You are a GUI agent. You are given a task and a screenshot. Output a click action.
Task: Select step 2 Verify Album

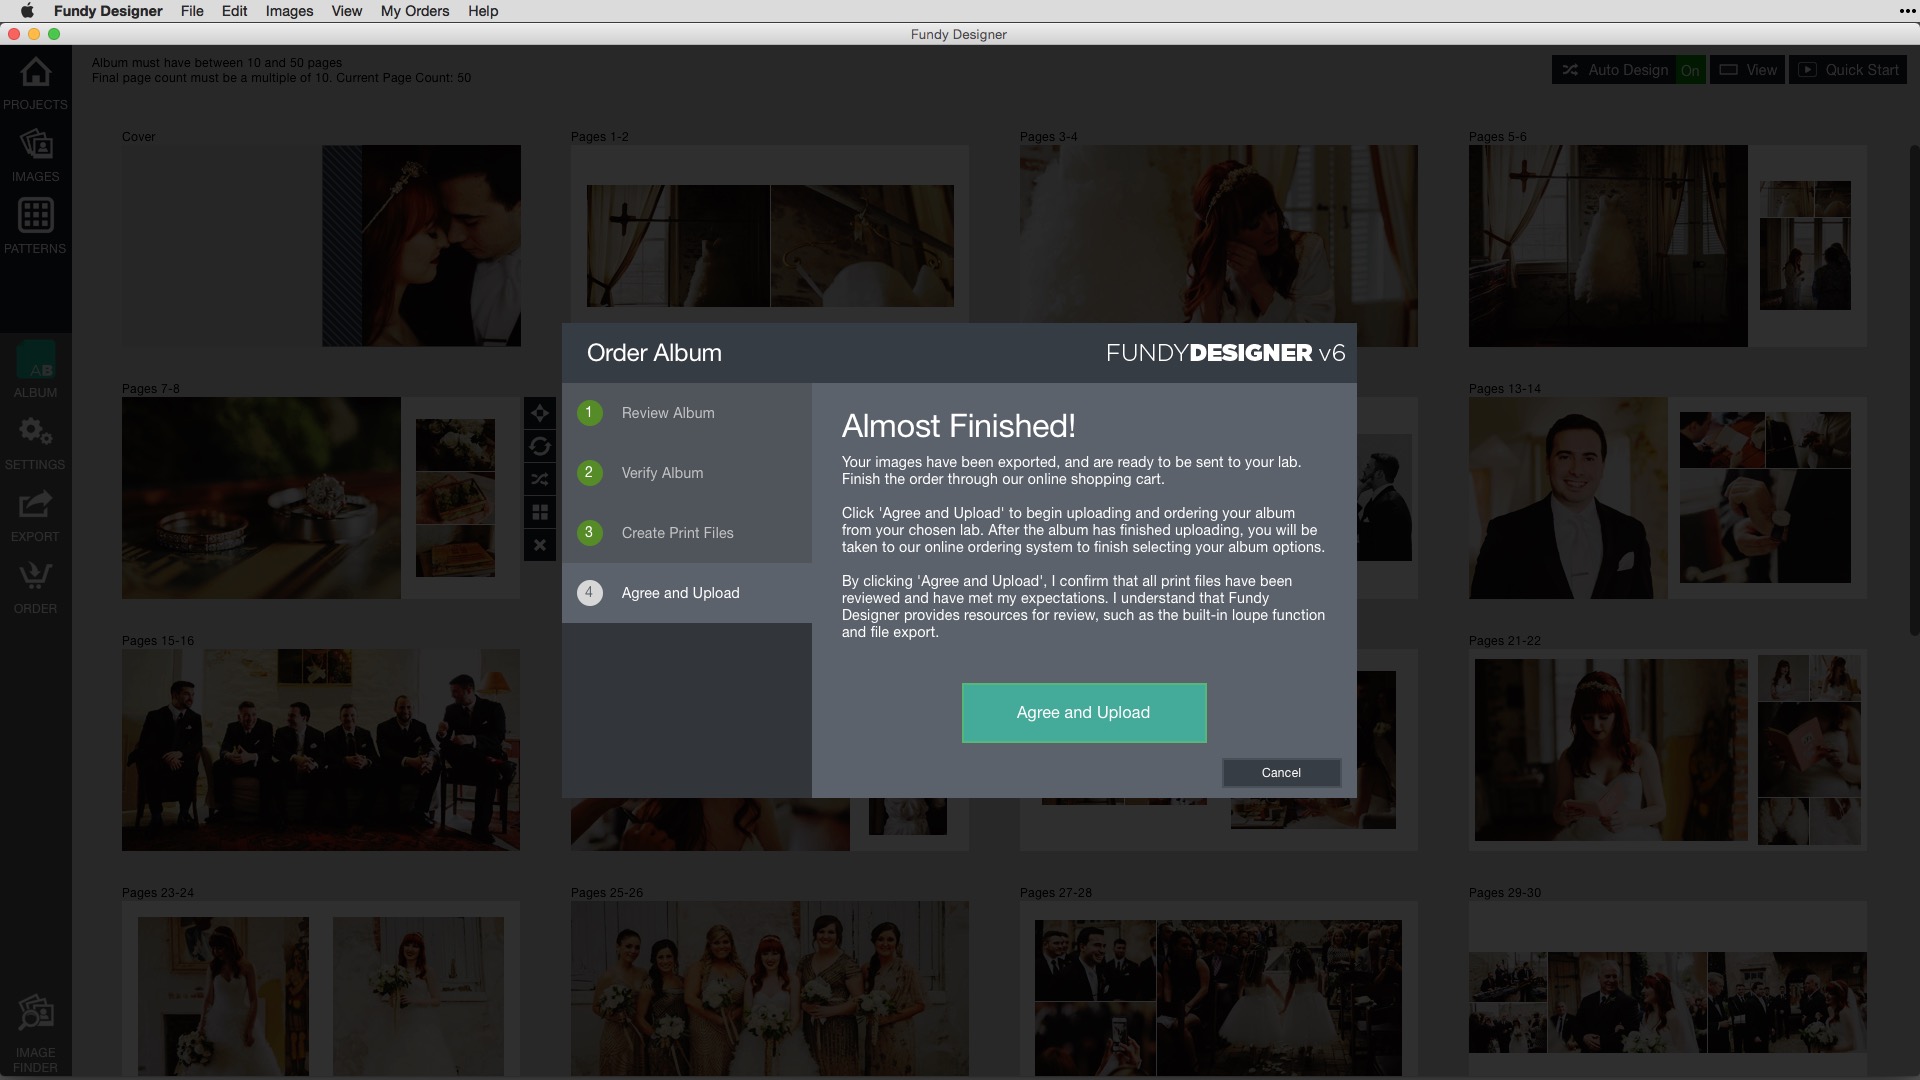(687, 473)
